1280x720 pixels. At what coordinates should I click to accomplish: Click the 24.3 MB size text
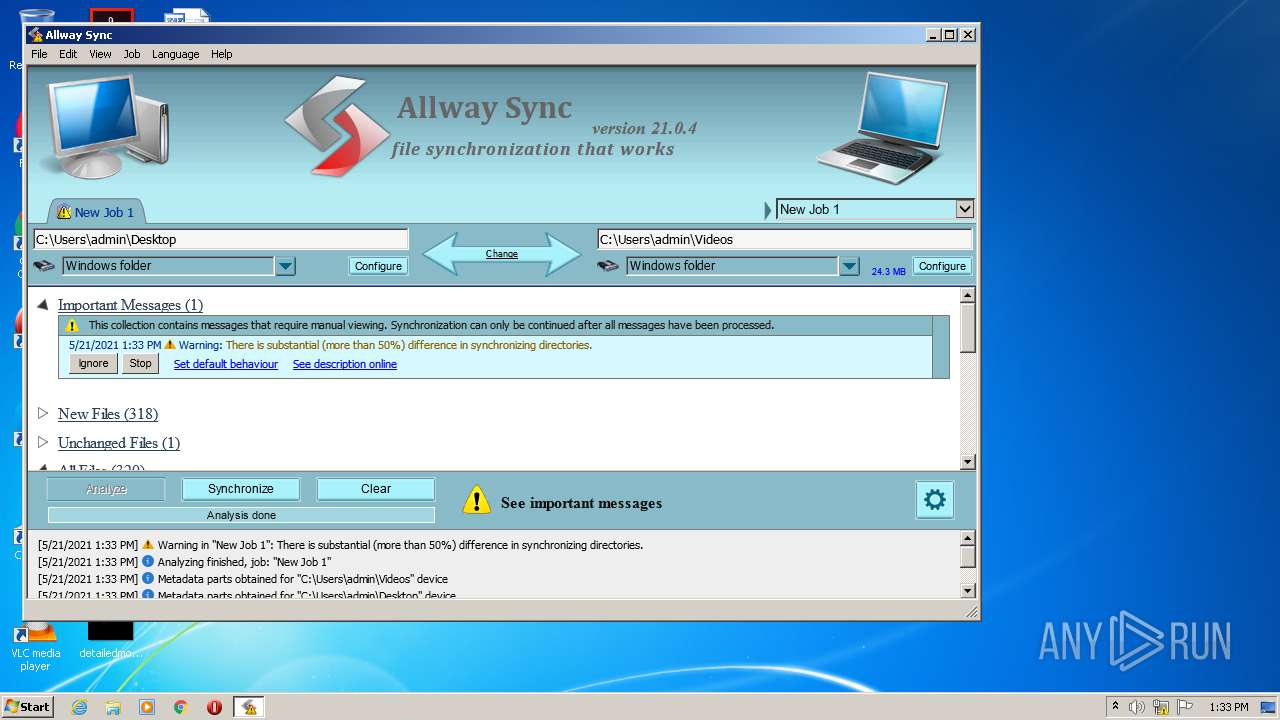[888, 271]
